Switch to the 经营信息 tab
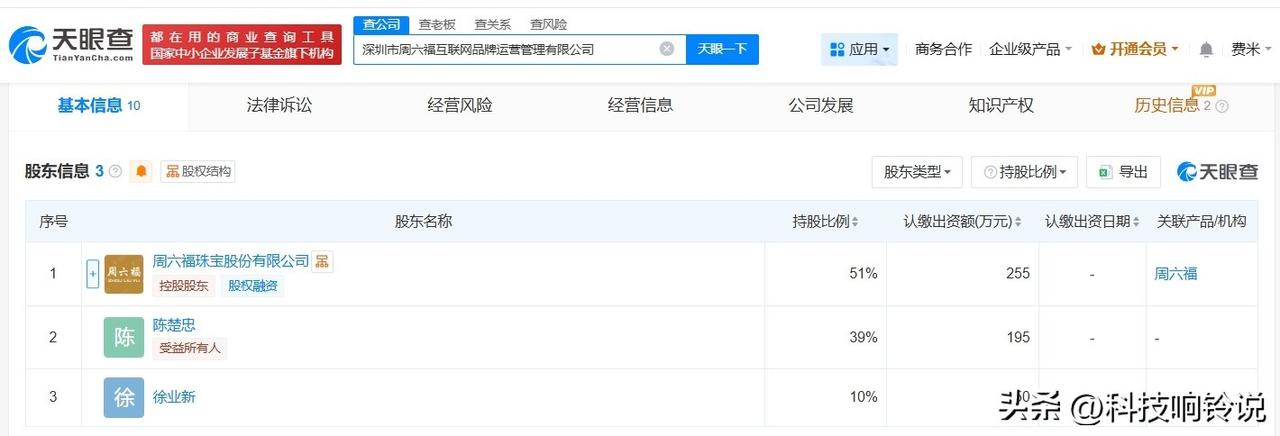Viewport: 1280px width, 436px height. coord(640,105)
